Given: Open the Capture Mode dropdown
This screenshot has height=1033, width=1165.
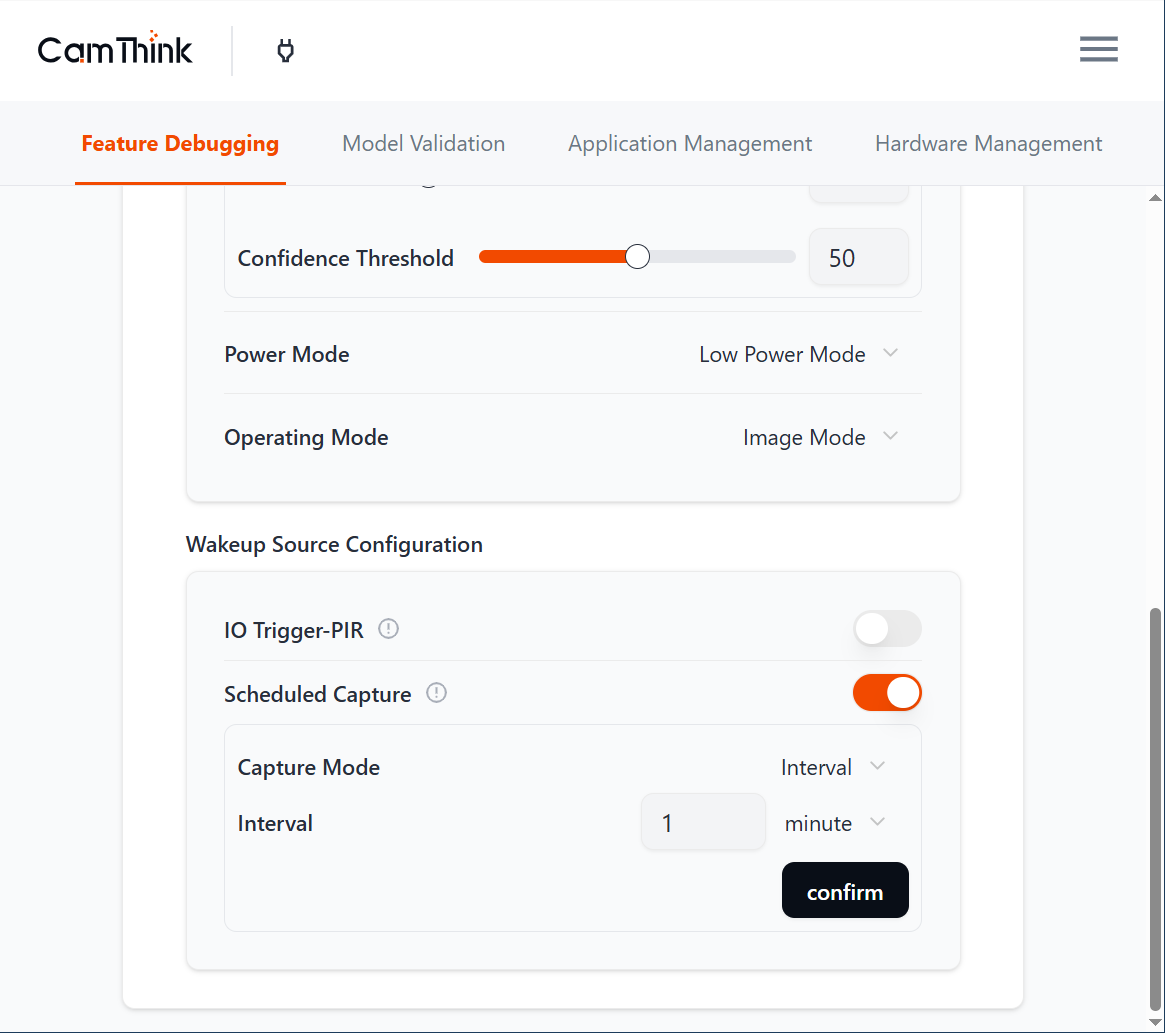Looking at the screenshot, I should (x=832, y=767).
